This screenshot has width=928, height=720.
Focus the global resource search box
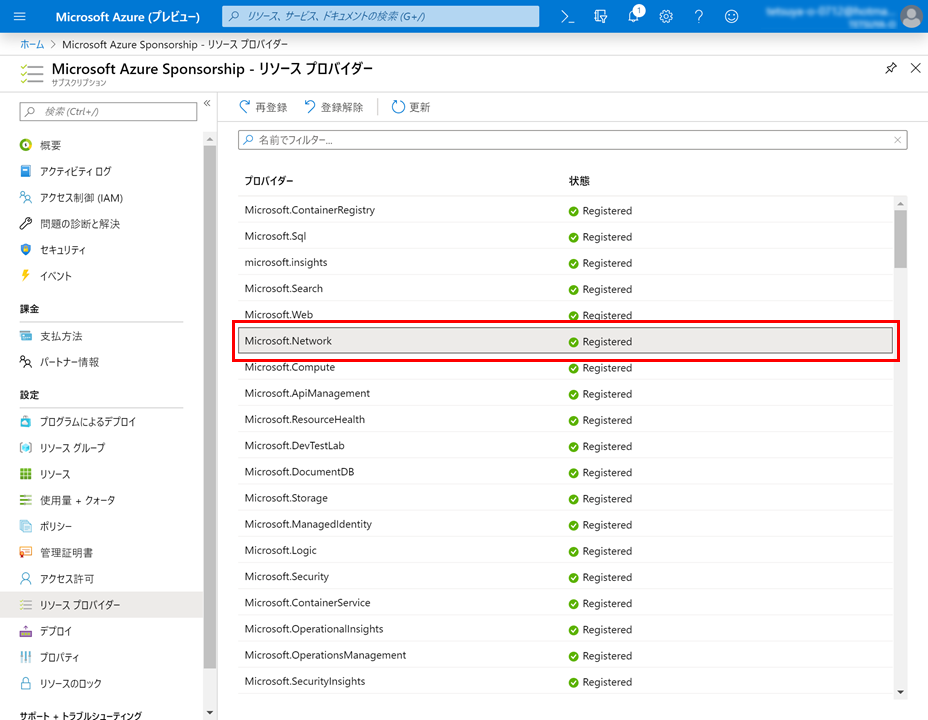[380, 17]
